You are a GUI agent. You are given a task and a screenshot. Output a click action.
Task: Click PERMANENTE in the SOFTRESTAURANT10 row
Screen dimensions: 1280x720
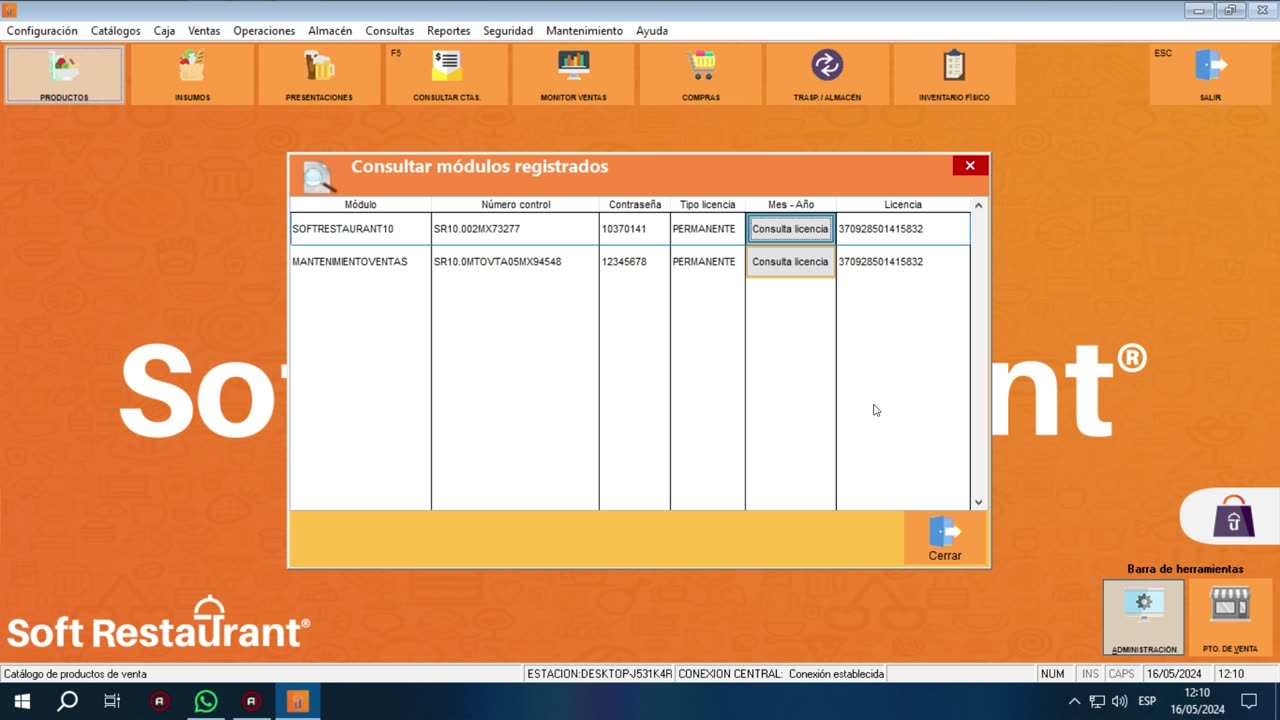(708, 229)
